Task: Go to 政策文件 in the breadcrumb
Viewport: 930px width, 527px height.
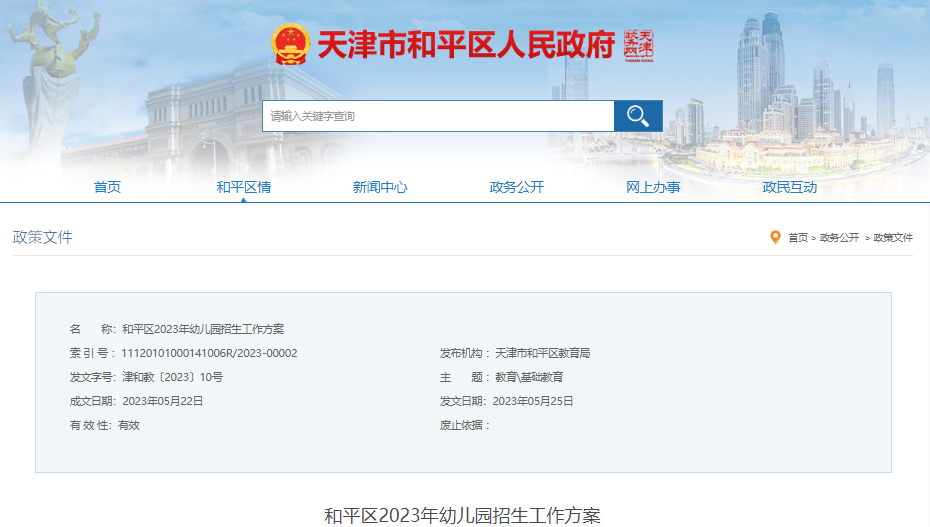Action: (x=893, y=238)
